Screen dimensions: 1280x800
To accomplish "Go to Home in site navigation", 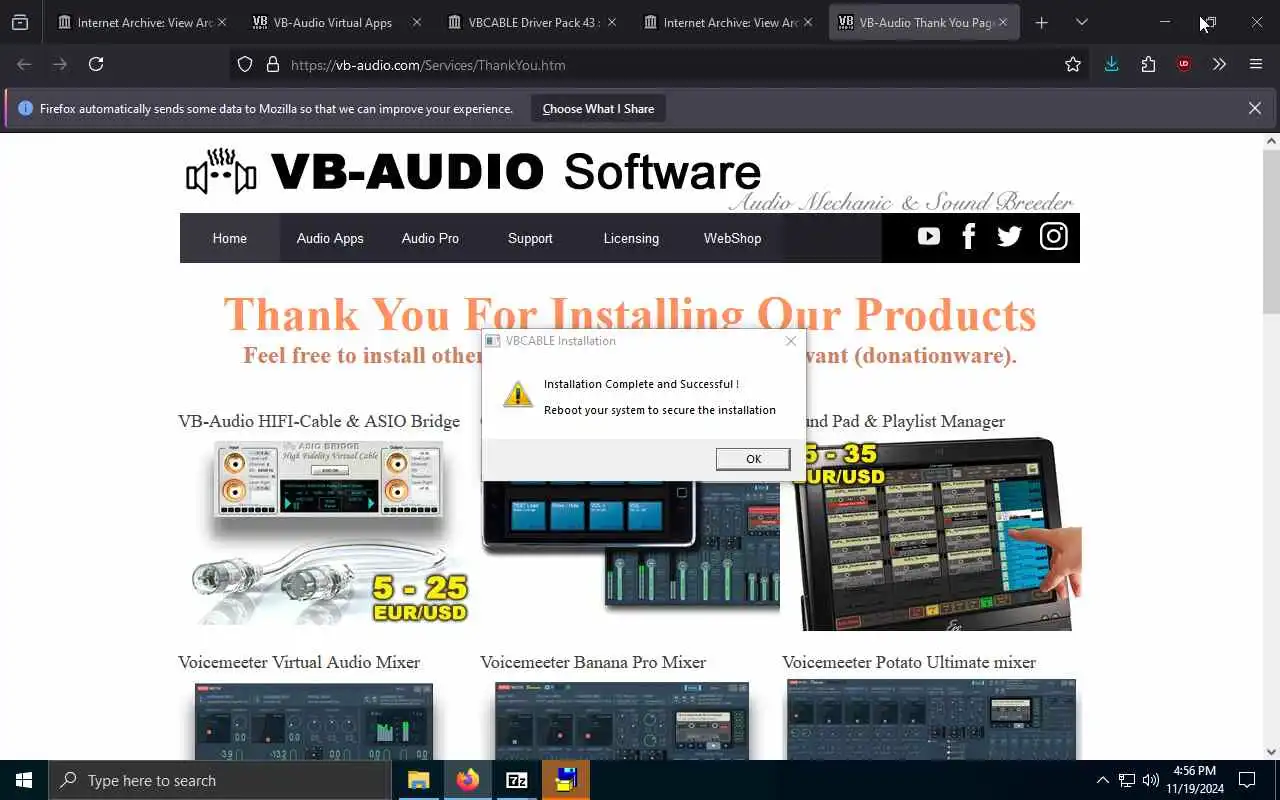I will pos(229,238).
